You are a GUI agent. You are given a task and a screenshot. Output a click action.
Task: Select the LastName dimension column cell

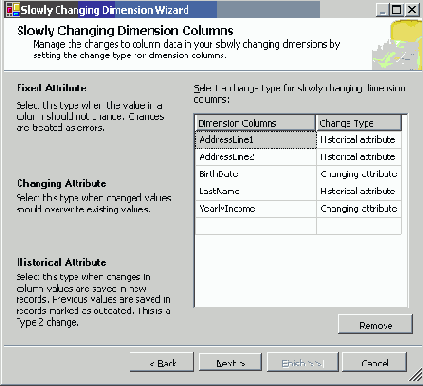256,191
